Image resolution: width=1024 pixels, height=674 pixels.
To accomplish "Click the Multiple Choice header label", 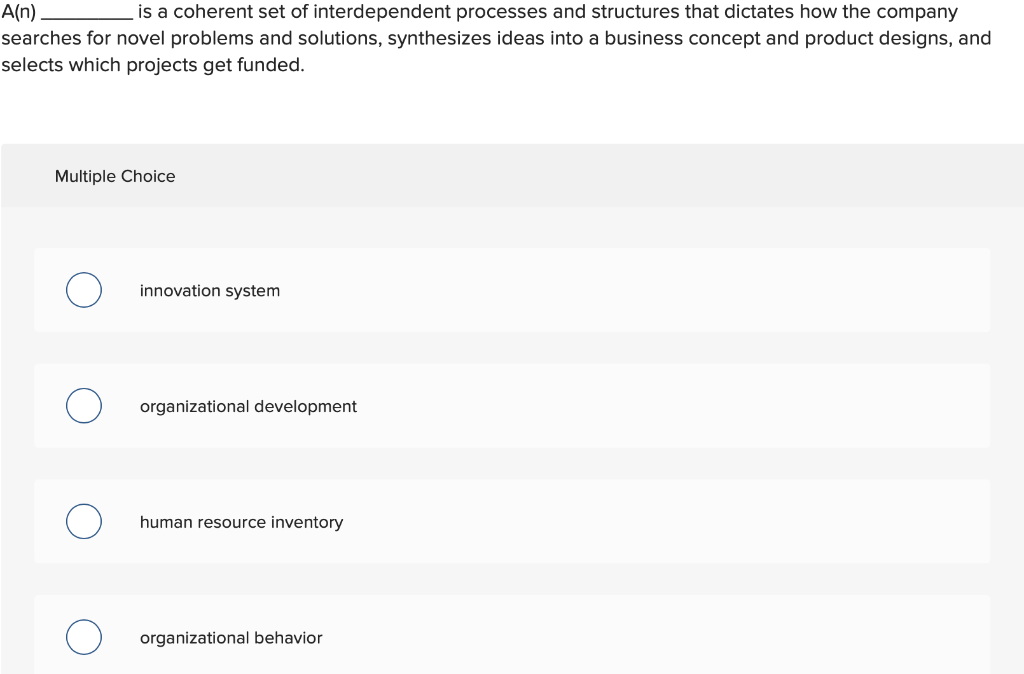I will click(x=115, y=176).
